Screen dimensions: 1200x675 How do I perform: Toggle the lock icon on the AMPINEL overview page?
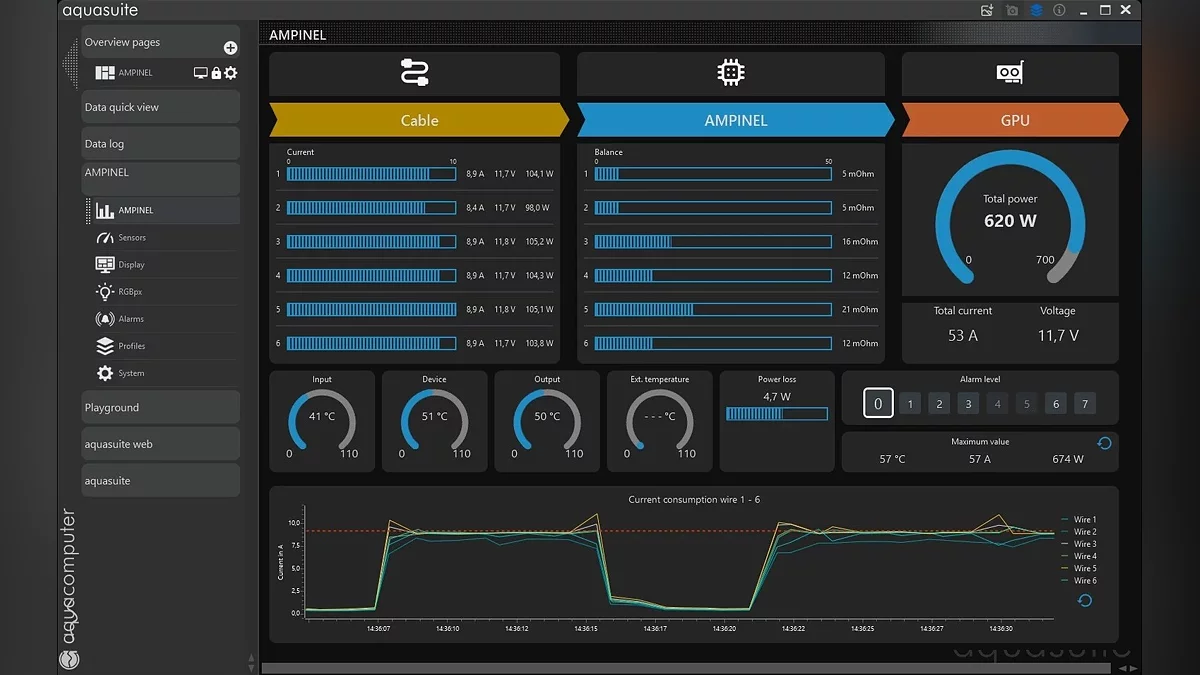point(216,73)
